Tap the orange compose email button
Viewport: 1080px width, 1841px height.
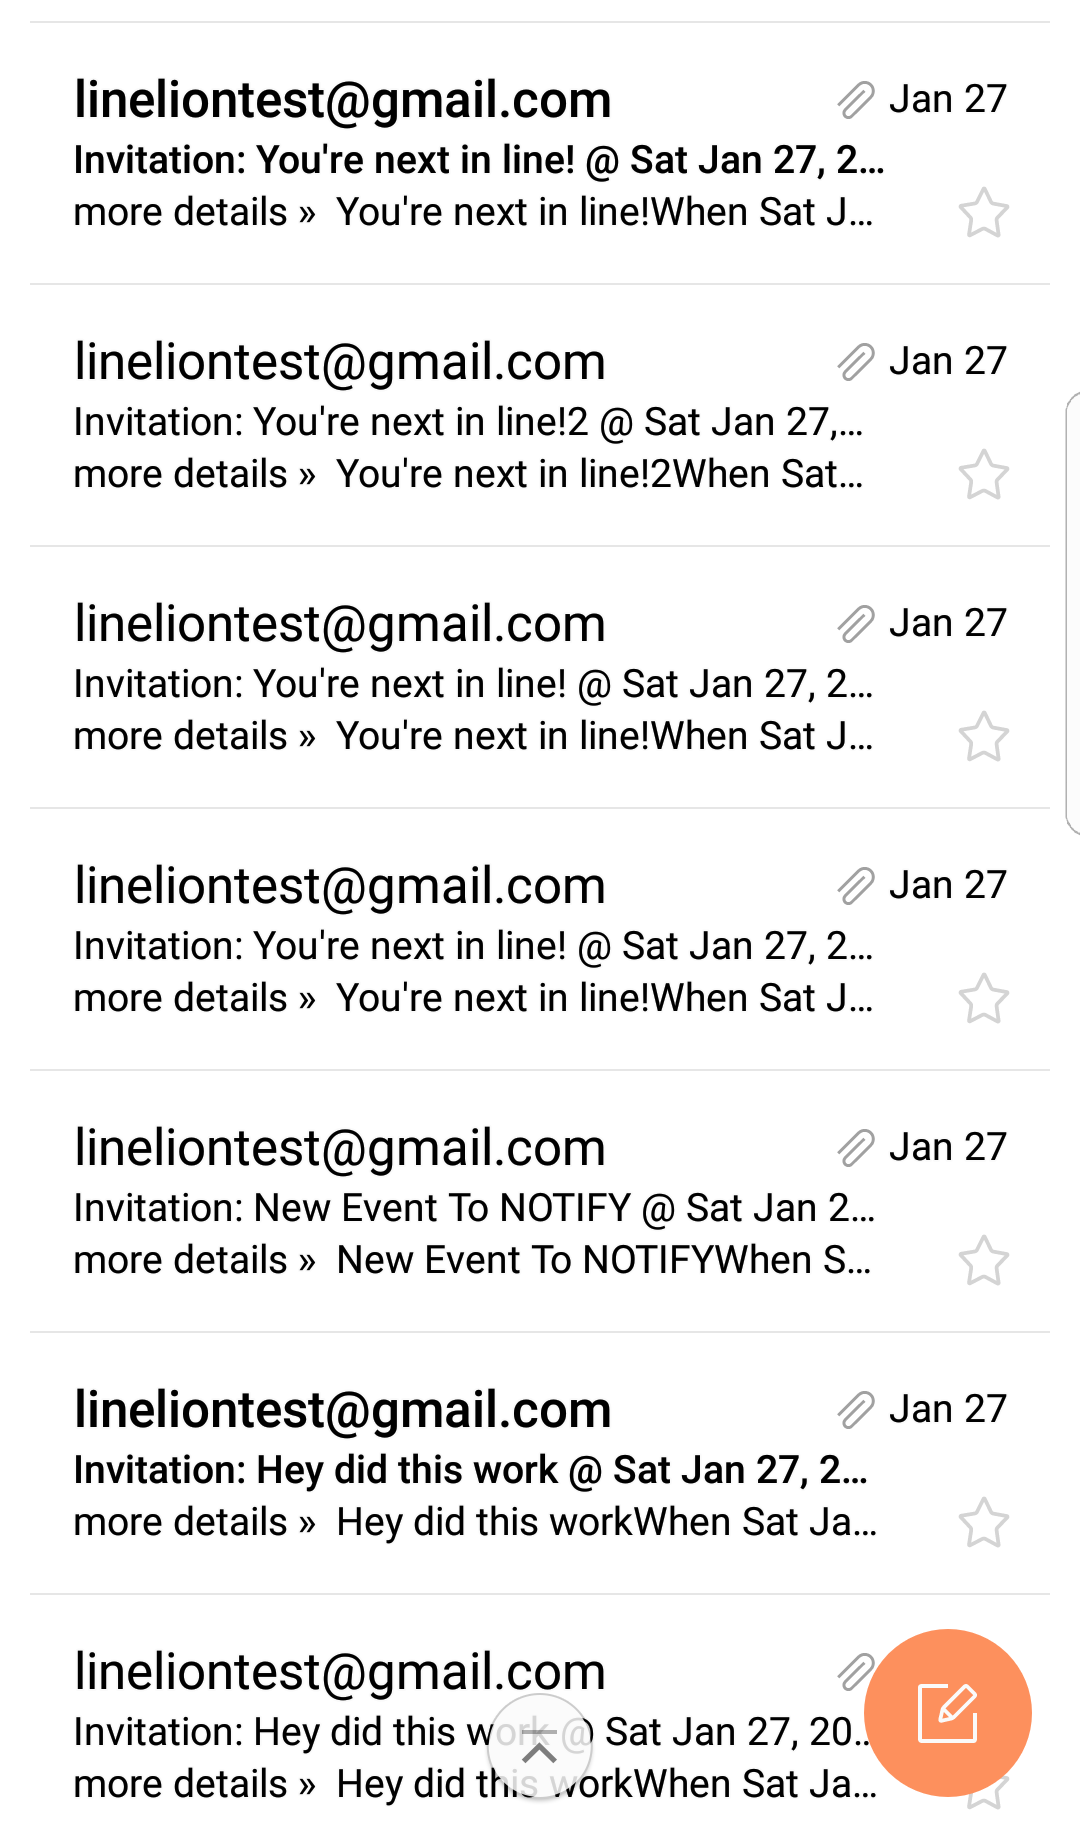click(947, 1713)
